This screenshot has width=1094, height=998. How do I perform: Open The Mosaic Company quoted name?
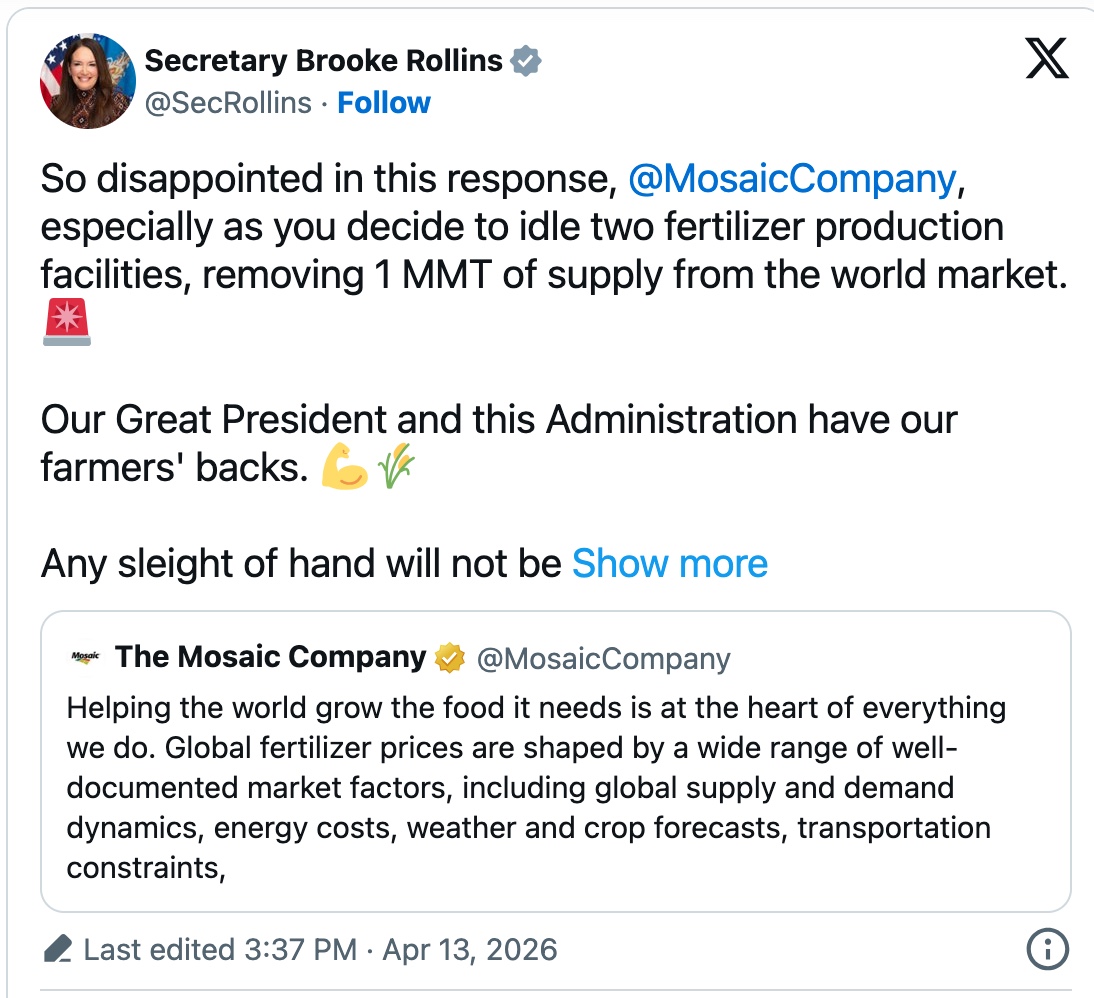(x=271, y=658)
